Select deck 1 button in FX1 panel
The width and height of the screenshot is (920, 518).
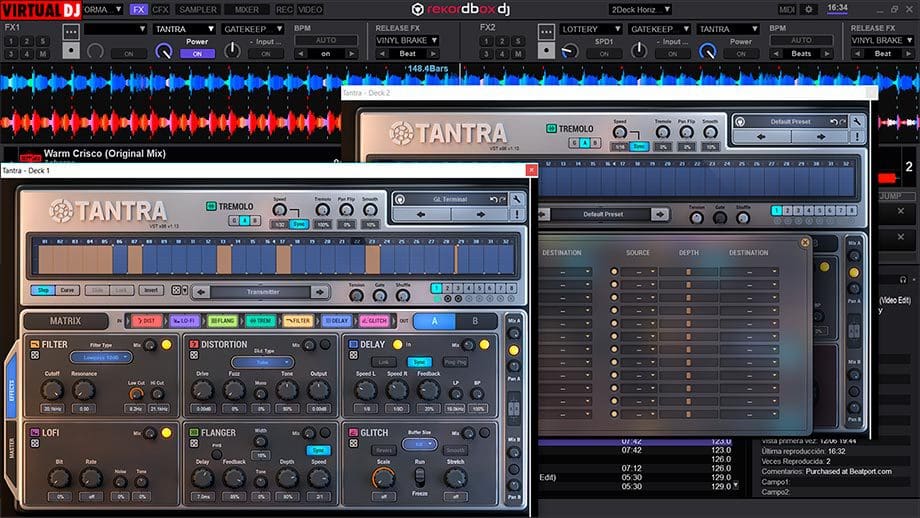[x=11, y=41]
